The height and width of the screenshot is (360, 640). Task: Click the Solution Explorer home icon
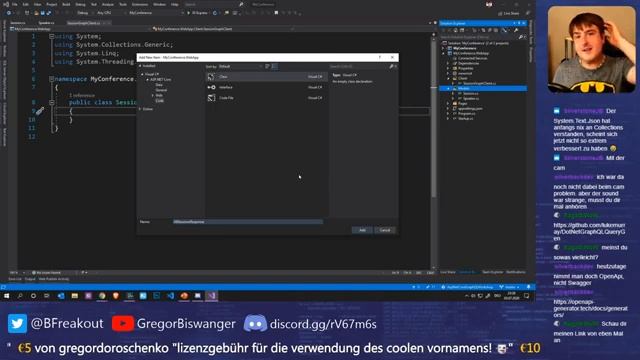tap(456, 30)
